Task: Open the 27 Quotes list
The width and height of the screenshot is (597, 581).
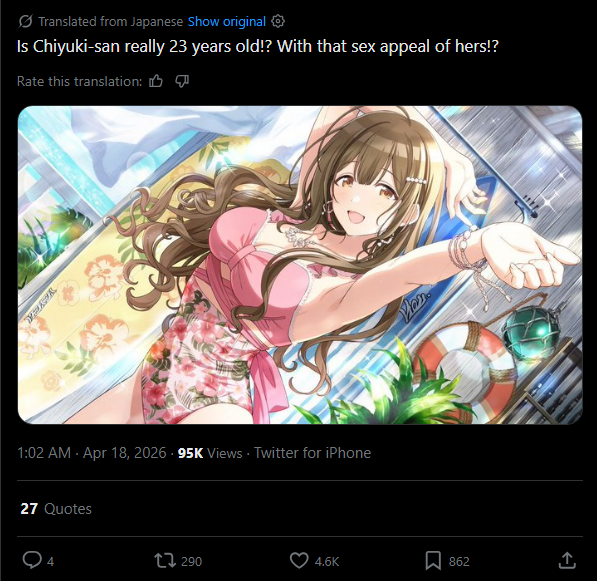Action: click(56, 509)
